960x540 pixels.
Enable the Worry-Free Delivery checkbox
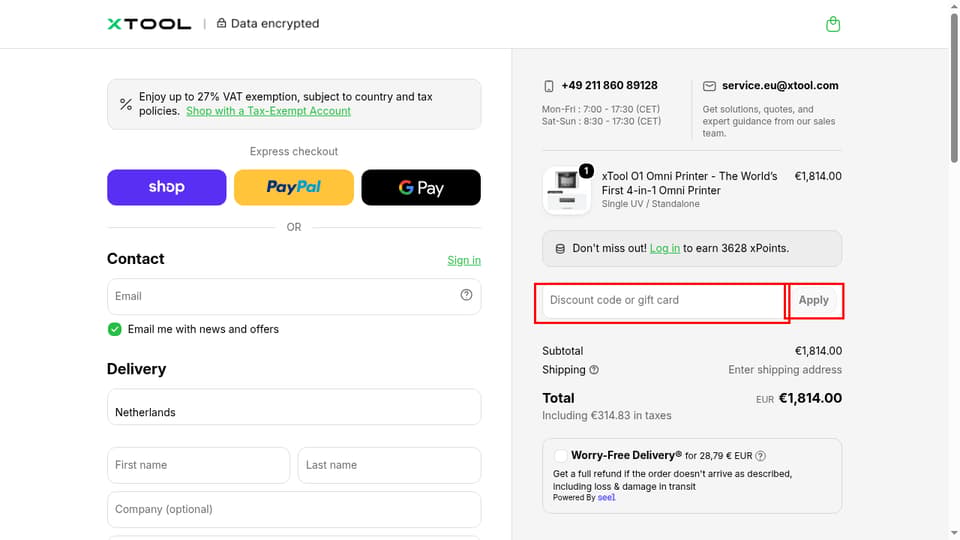(560, 456)
